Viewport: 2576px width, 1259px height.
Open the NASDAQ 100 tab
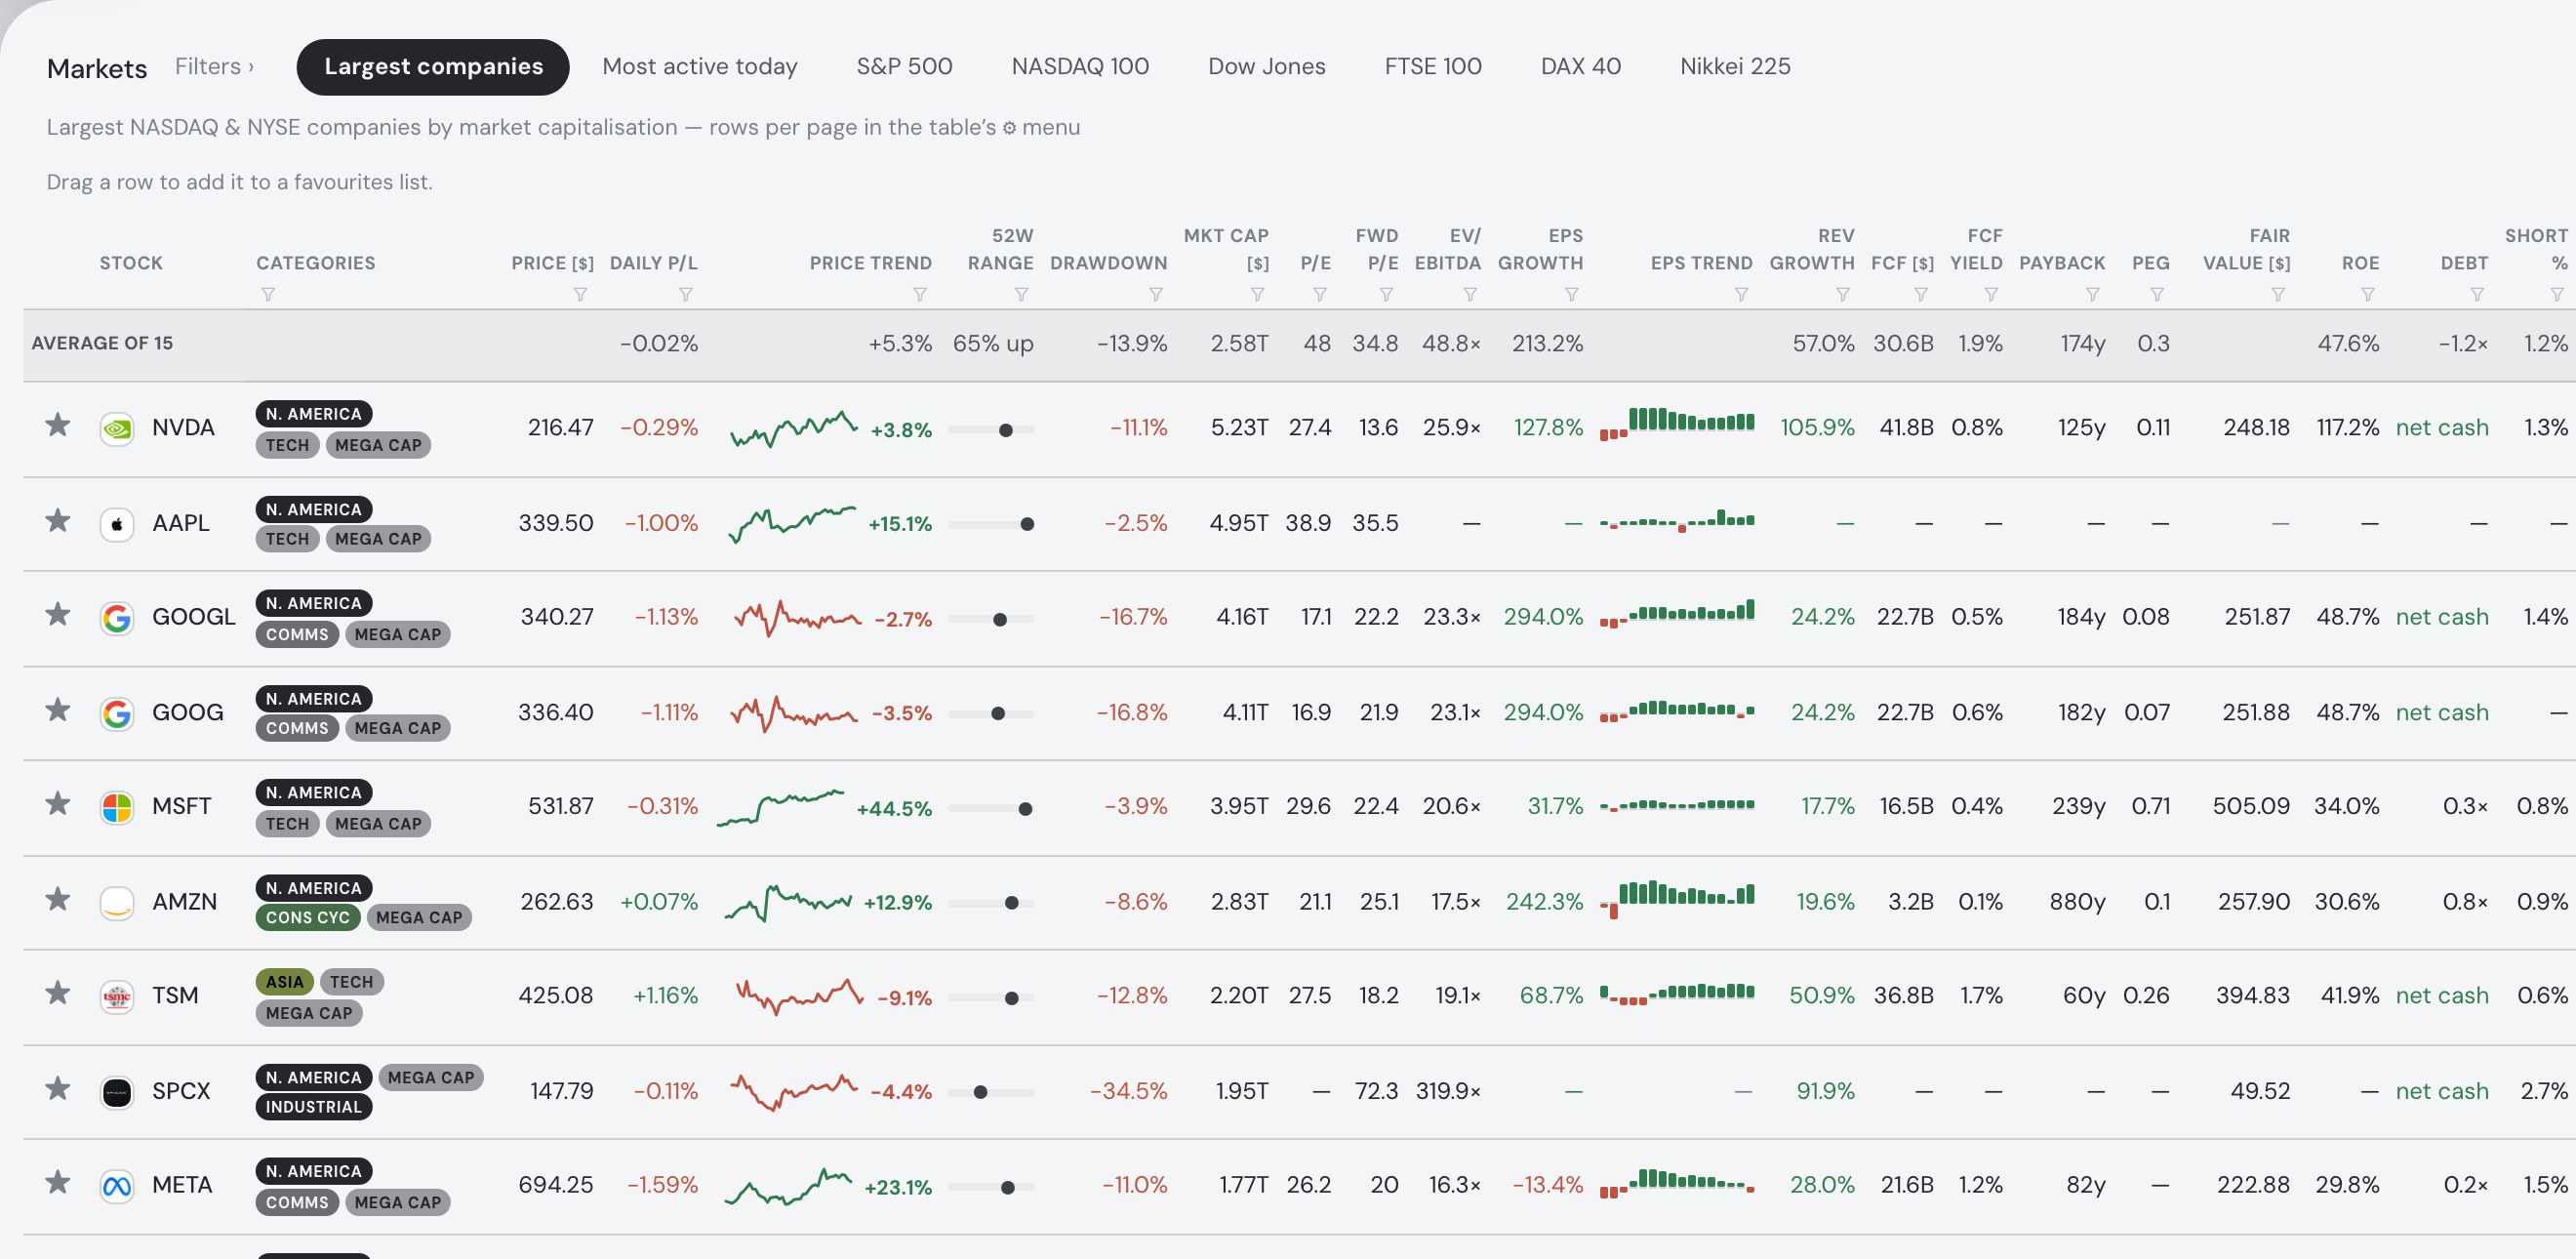point(1080,66)
